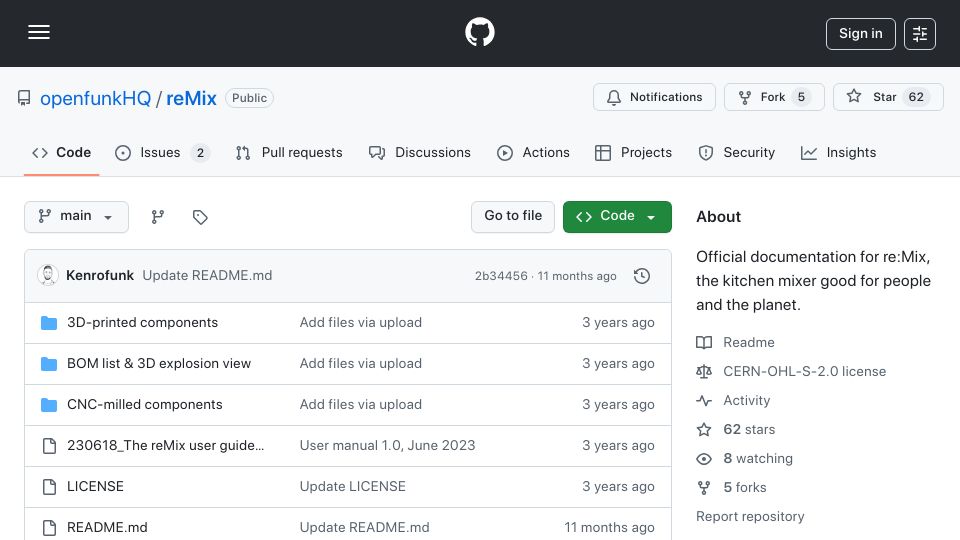Open the Projects tab
960x540 pixels.
[x=633, y=152]
